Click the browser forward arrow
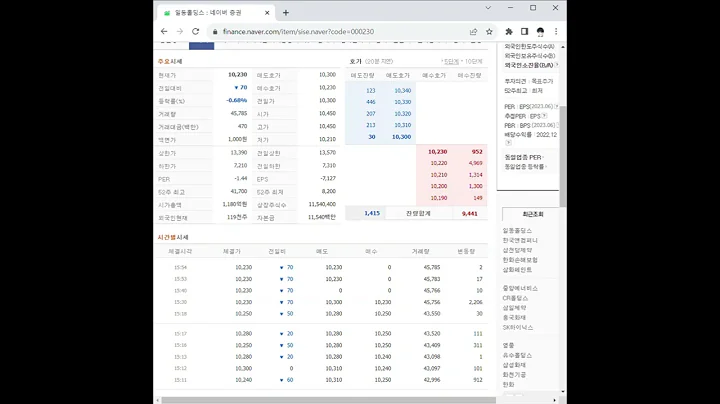 180,31
